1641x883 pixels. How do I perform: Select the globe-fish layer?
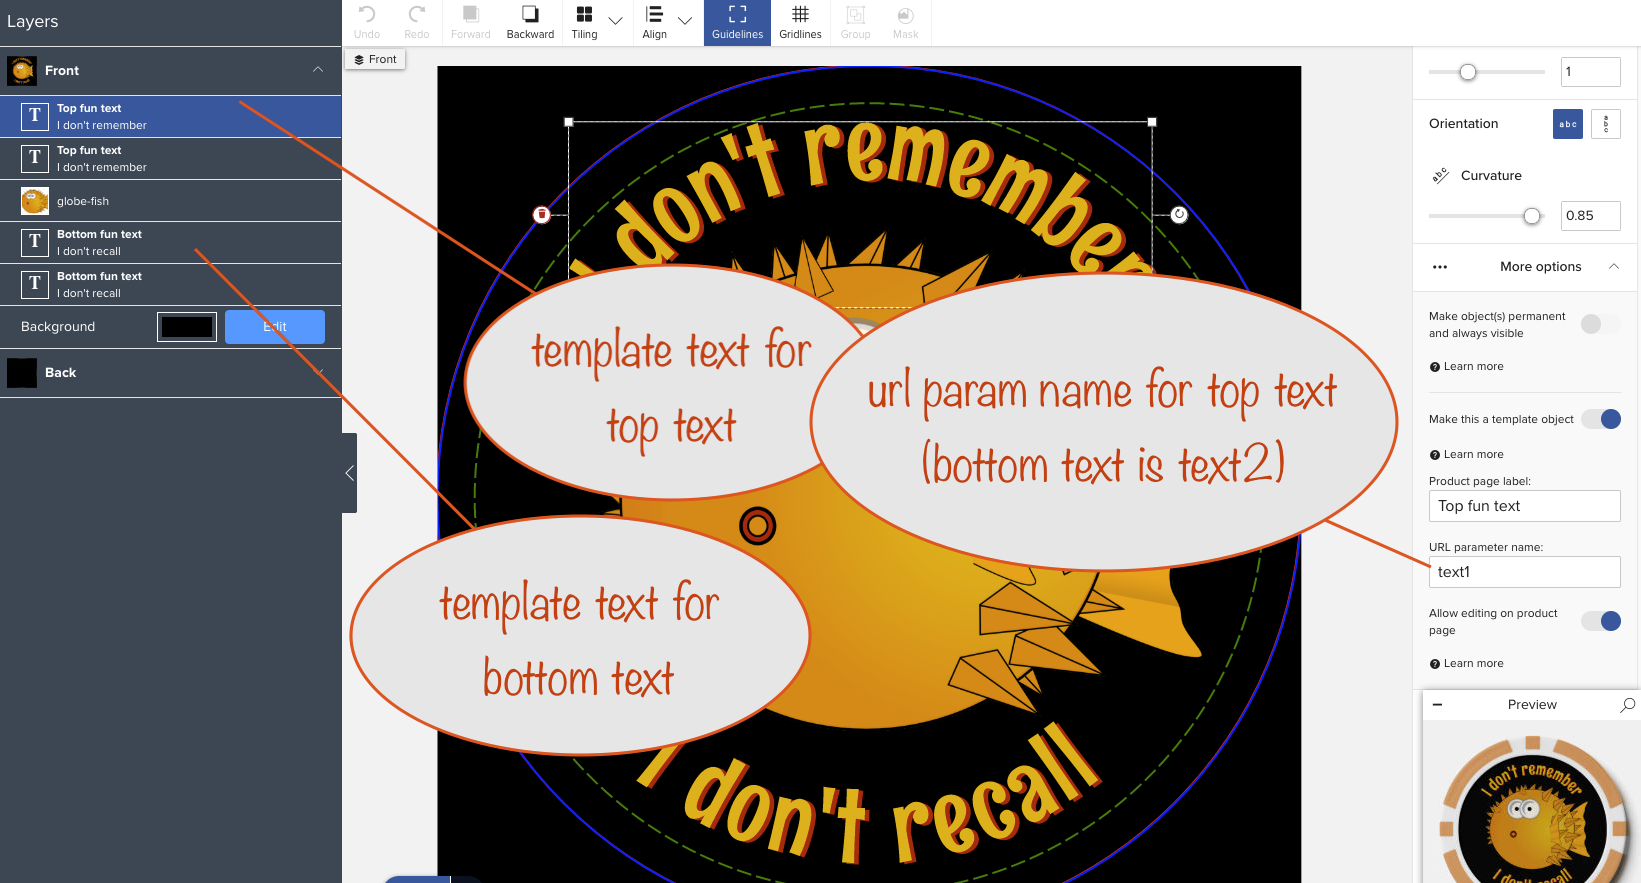pos(171,201)
